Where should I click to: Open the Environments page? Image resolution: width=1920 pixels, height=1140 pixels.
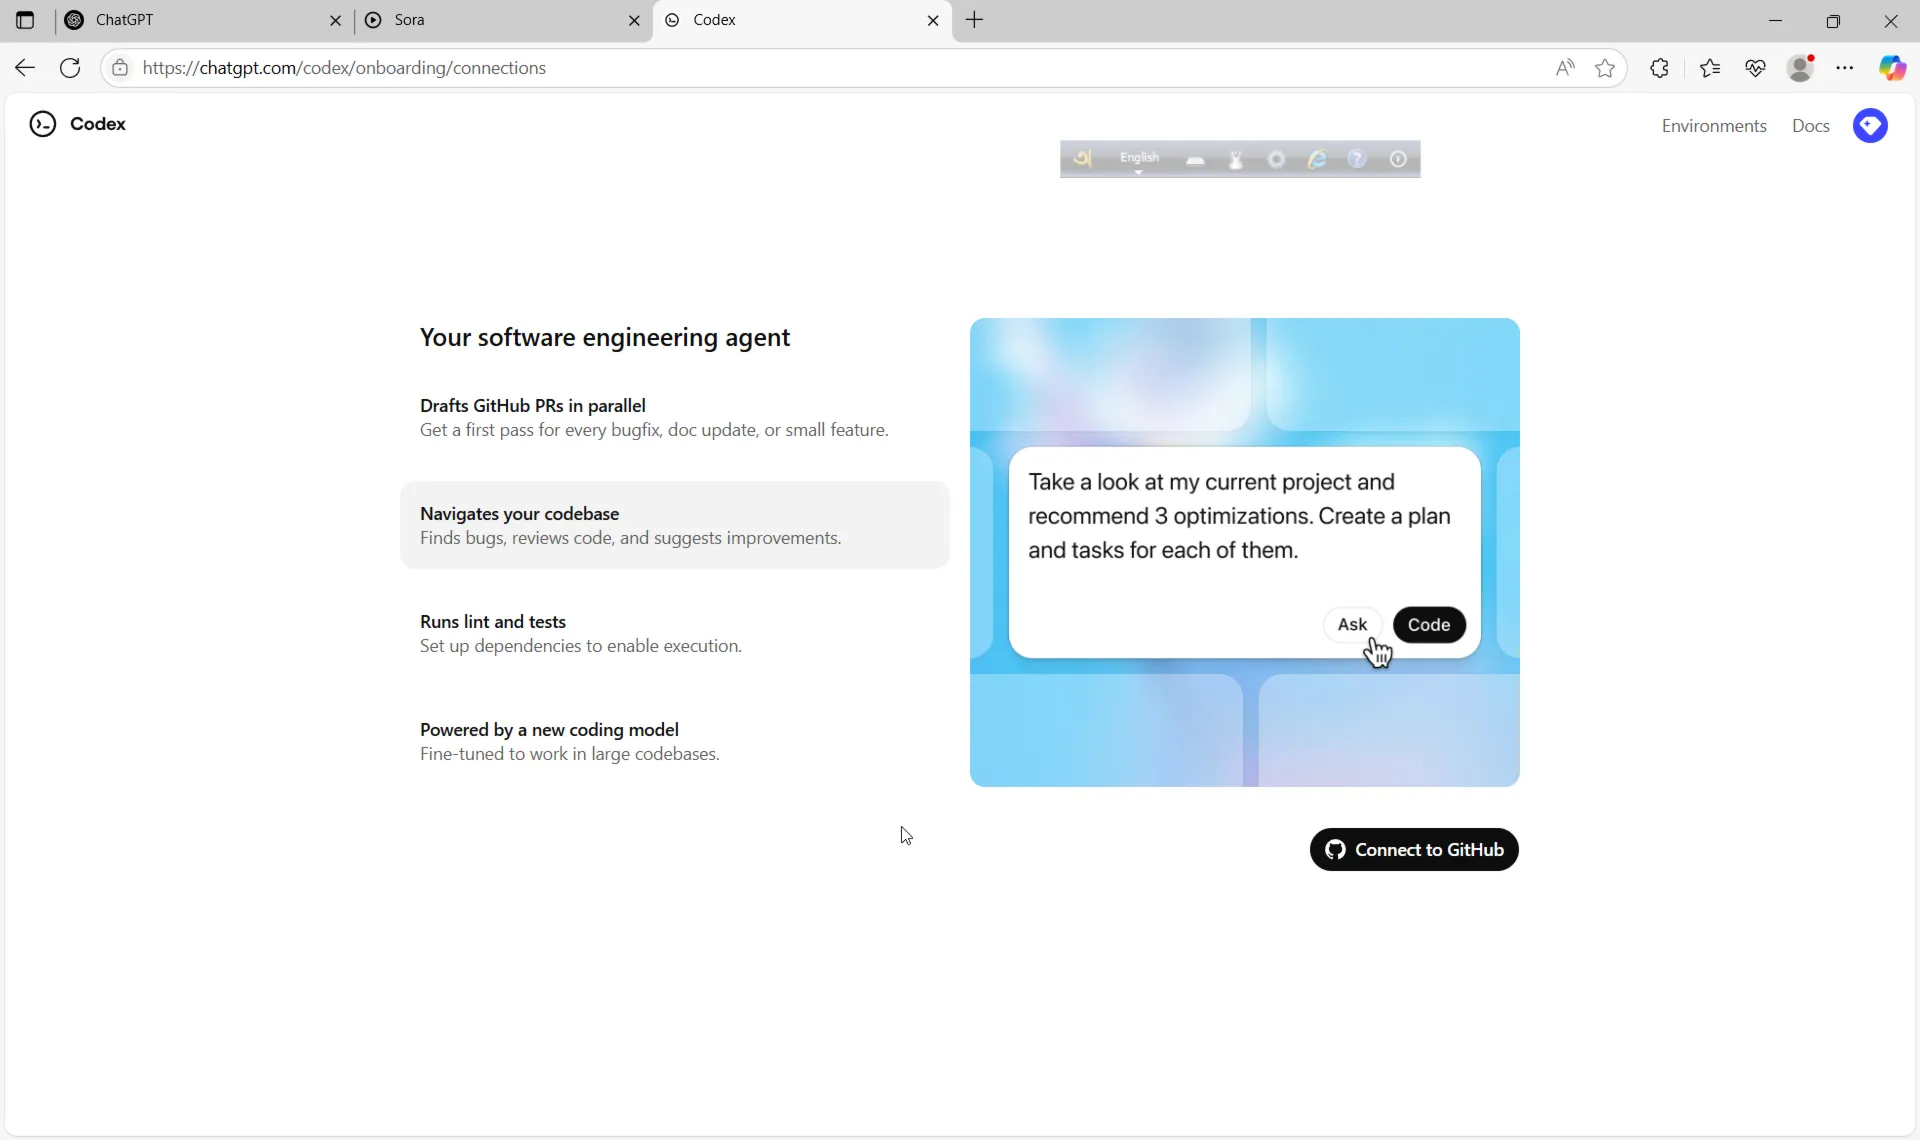click(1714, 126)
